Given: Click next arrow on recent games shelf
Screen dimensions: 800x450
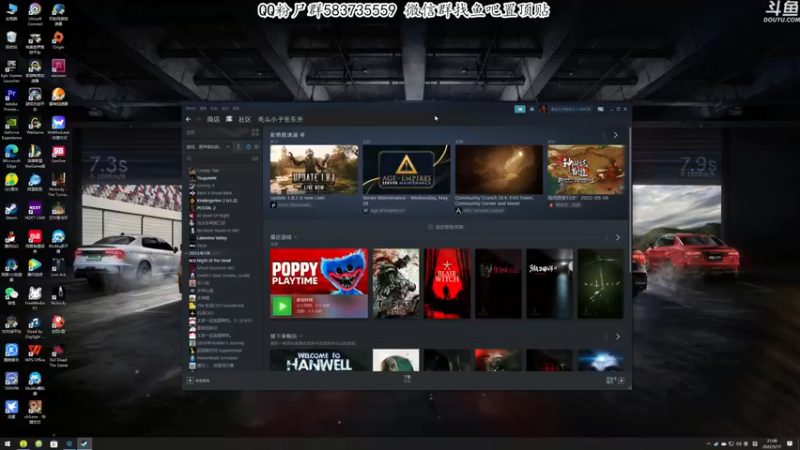Looking at the screenshot, I should coord(618,237).
